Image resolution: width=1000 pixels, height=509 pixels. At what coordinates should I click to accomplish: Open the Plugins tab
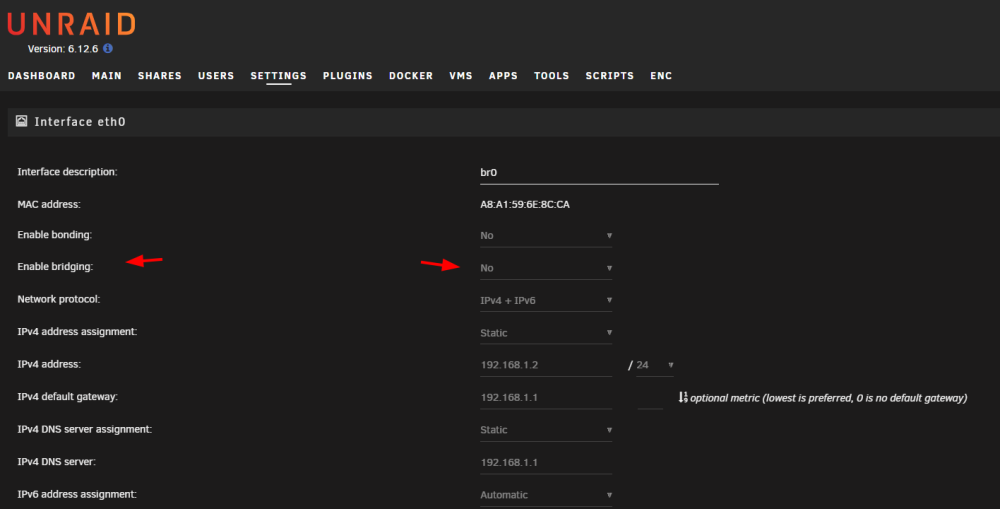(x=348, y=76)
